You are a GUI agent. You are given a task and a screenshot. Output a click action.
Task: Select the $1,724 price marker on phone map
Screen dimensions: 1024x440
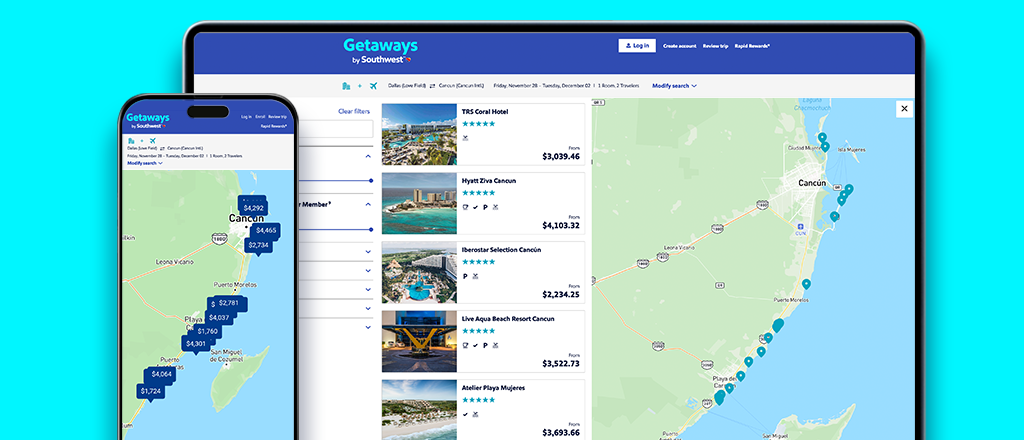(150, 392)
